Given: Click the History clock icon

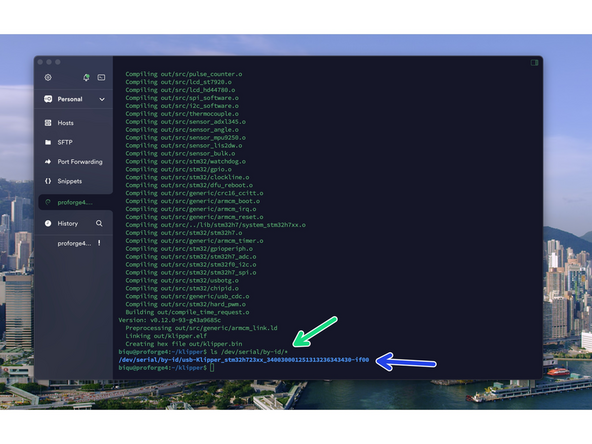Looking at the screenshot, I should (48, 224).
